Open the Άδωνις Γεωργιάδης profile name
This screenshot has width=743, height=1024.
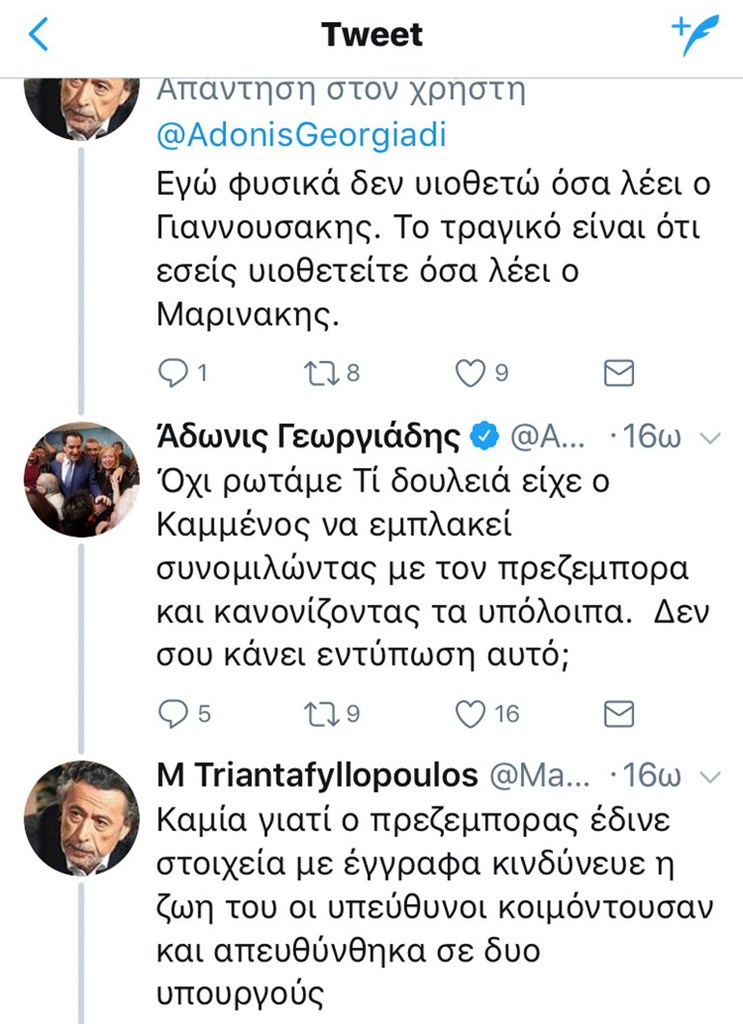pos(310,437)
